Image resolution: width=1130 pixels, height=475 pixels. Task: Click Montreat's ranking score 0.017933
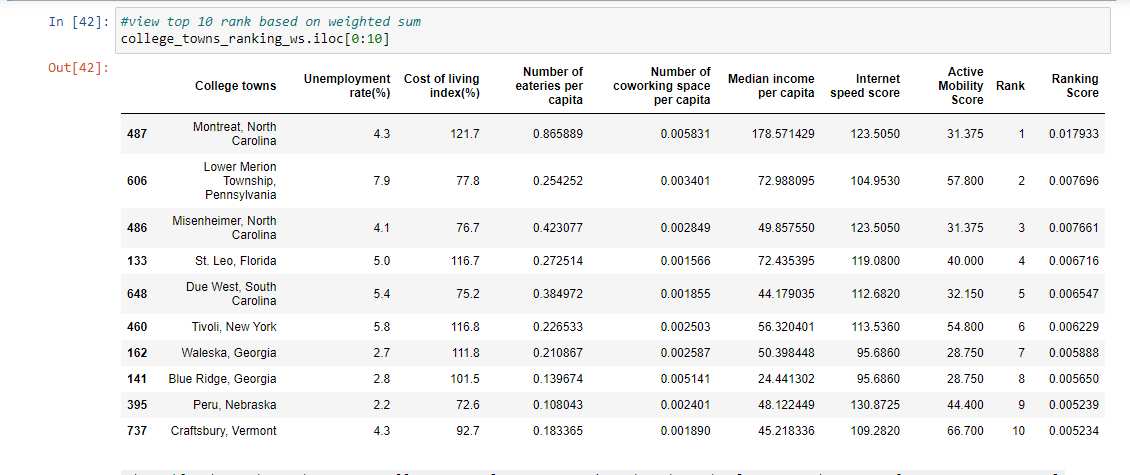(1074, 133)
